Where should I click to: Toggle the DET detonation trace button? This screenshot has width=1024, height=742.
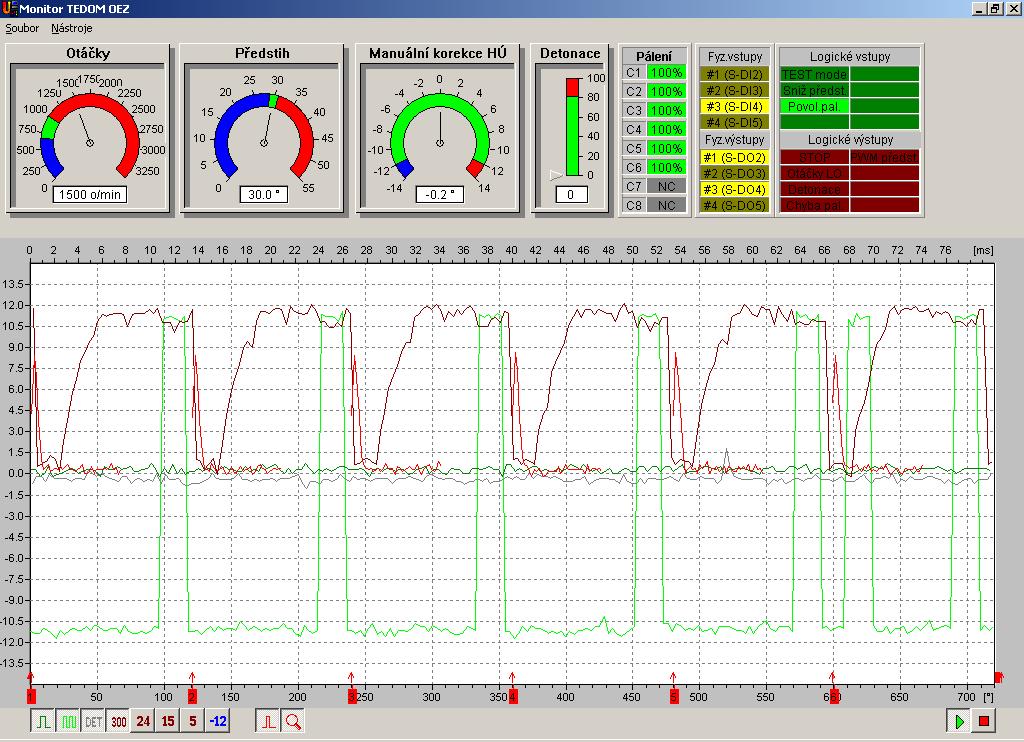[x=93, y=721]
